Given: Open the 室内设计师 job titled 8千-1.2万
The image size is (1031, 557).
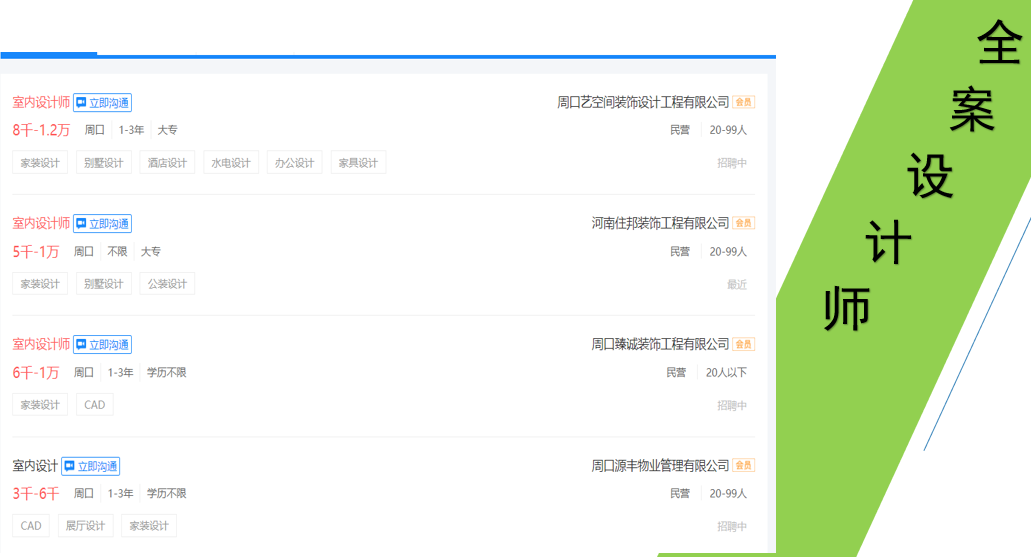Looking at the screenshot, I should pyautogui.click(x=41, y=102).
